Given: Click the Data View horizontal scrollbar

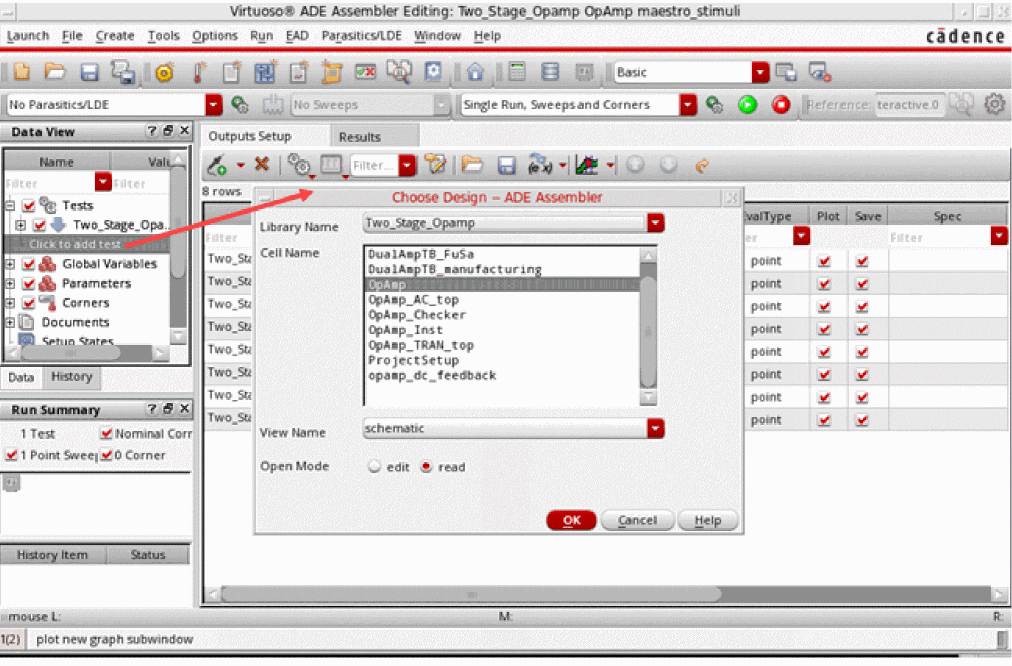Looking at the screenshot, I should pos(70,353).
